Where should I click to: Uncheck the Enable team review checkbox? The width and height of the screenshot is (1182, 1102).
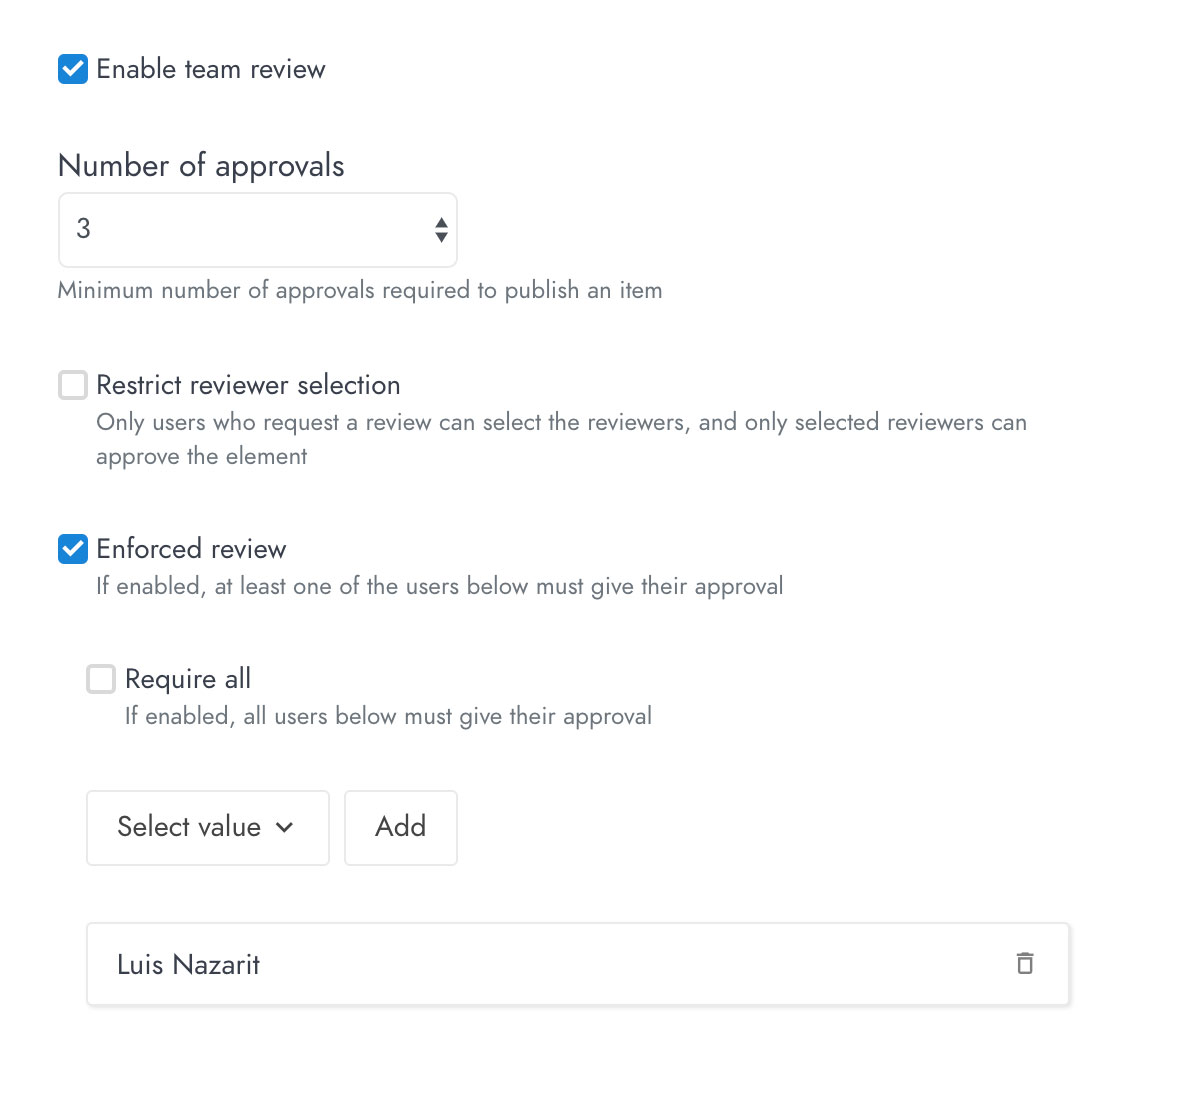[x=73, y=69]
